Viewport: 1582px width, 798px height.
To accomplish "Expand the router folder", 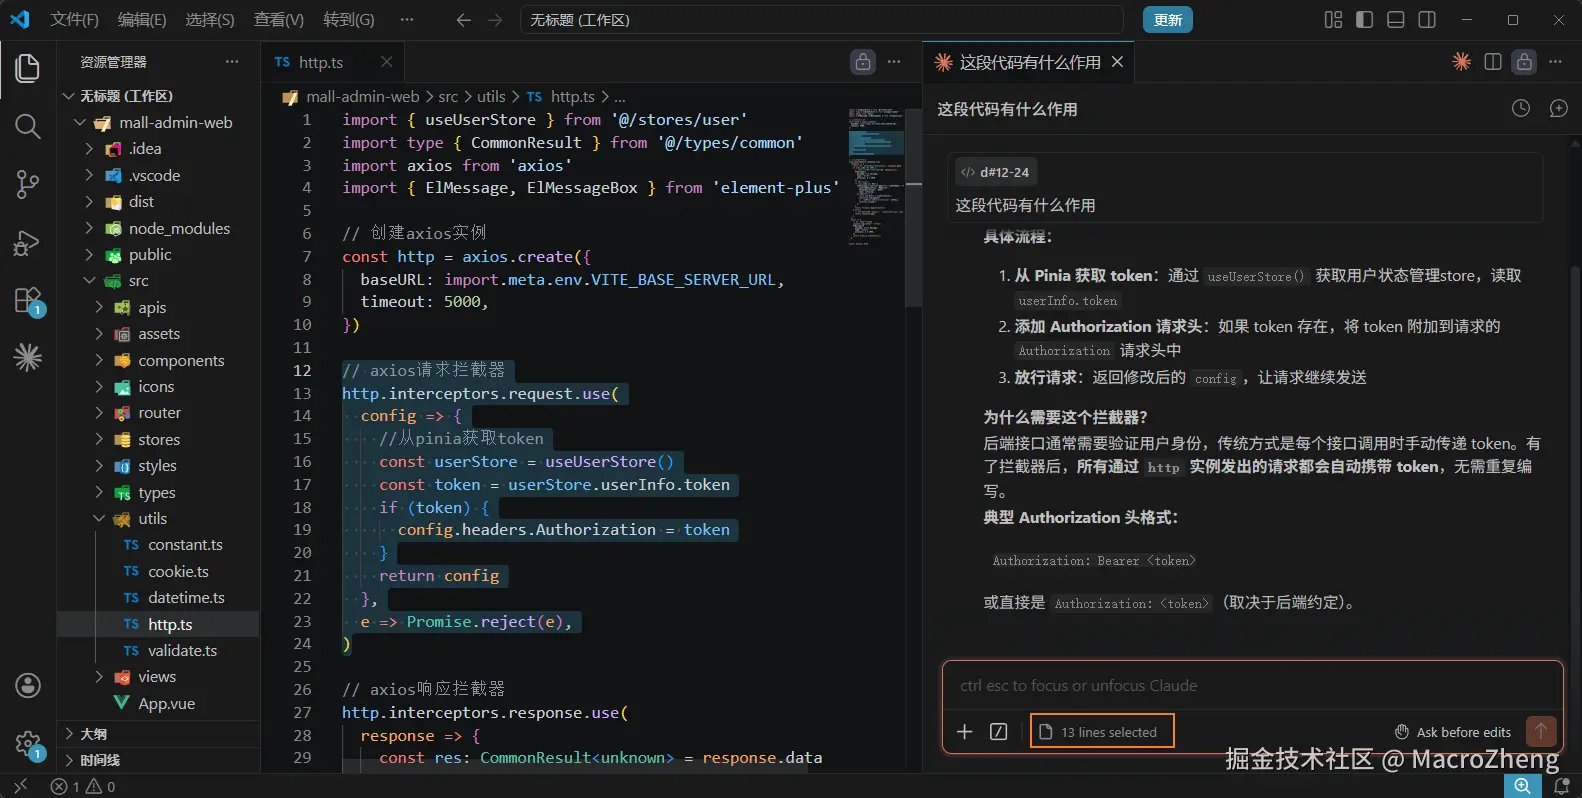I will click(x=158, y=413).
